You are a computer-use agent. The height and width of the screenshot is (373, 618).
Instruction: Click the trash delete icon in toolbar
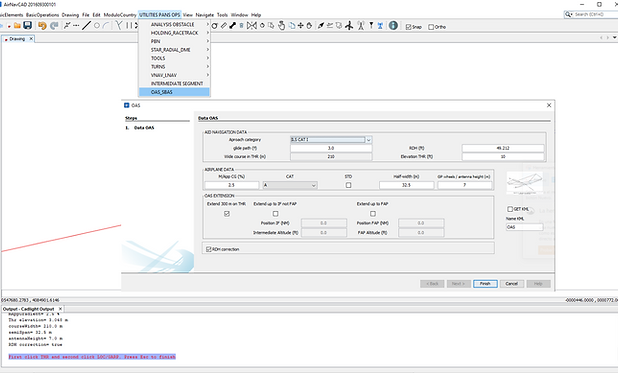tap(242, 26)
